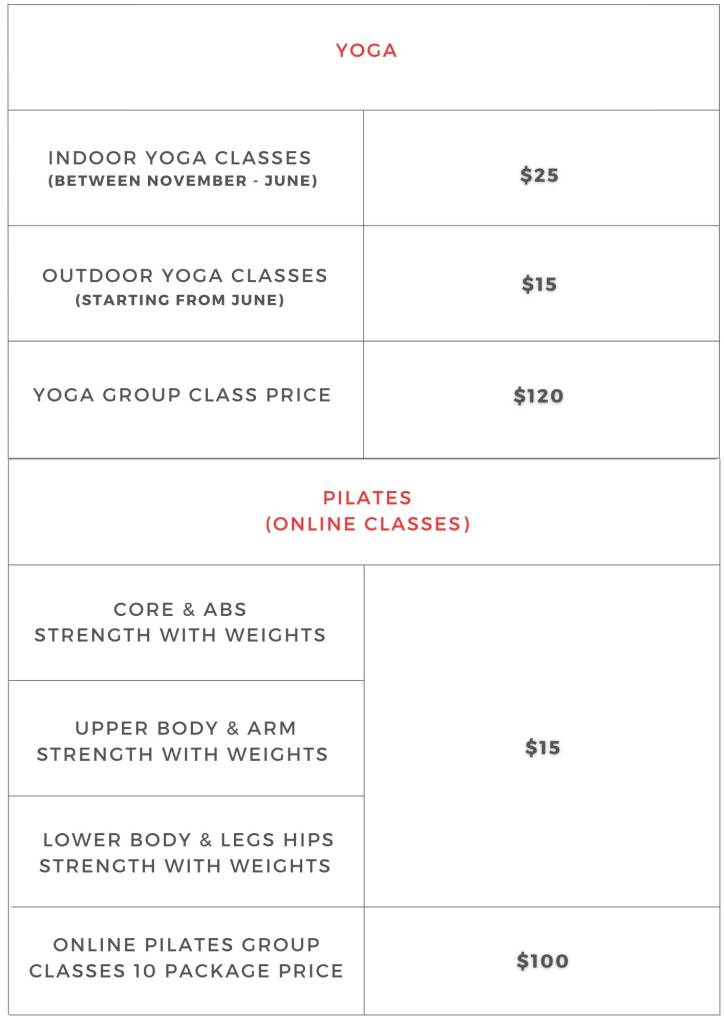This screenshot has width=724, height=1024.
Task: Click the Starting From June subtitle
Action: pyautogui.click(x=180, y=300)
